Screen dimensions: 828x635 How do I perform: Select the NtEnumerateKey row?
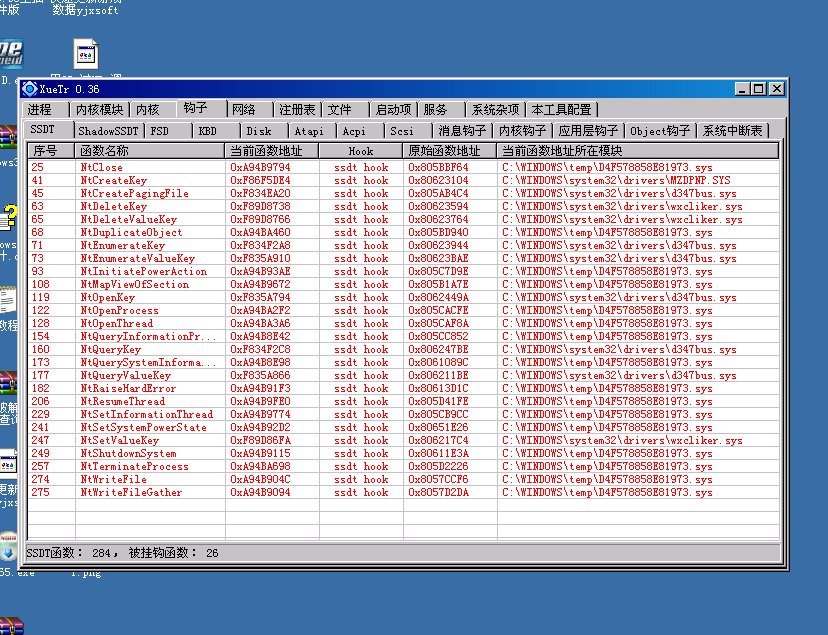403,245
